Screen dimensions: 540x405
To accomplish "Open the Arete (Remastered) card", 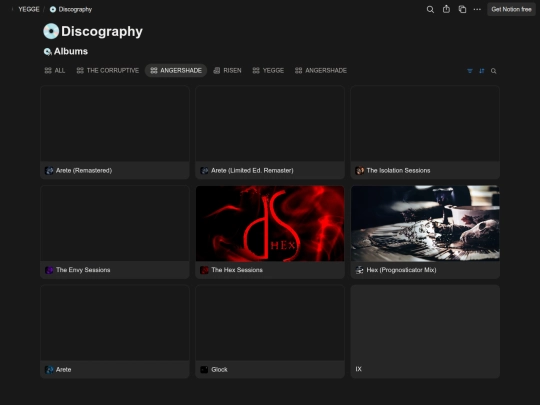I will pos(115,132).
